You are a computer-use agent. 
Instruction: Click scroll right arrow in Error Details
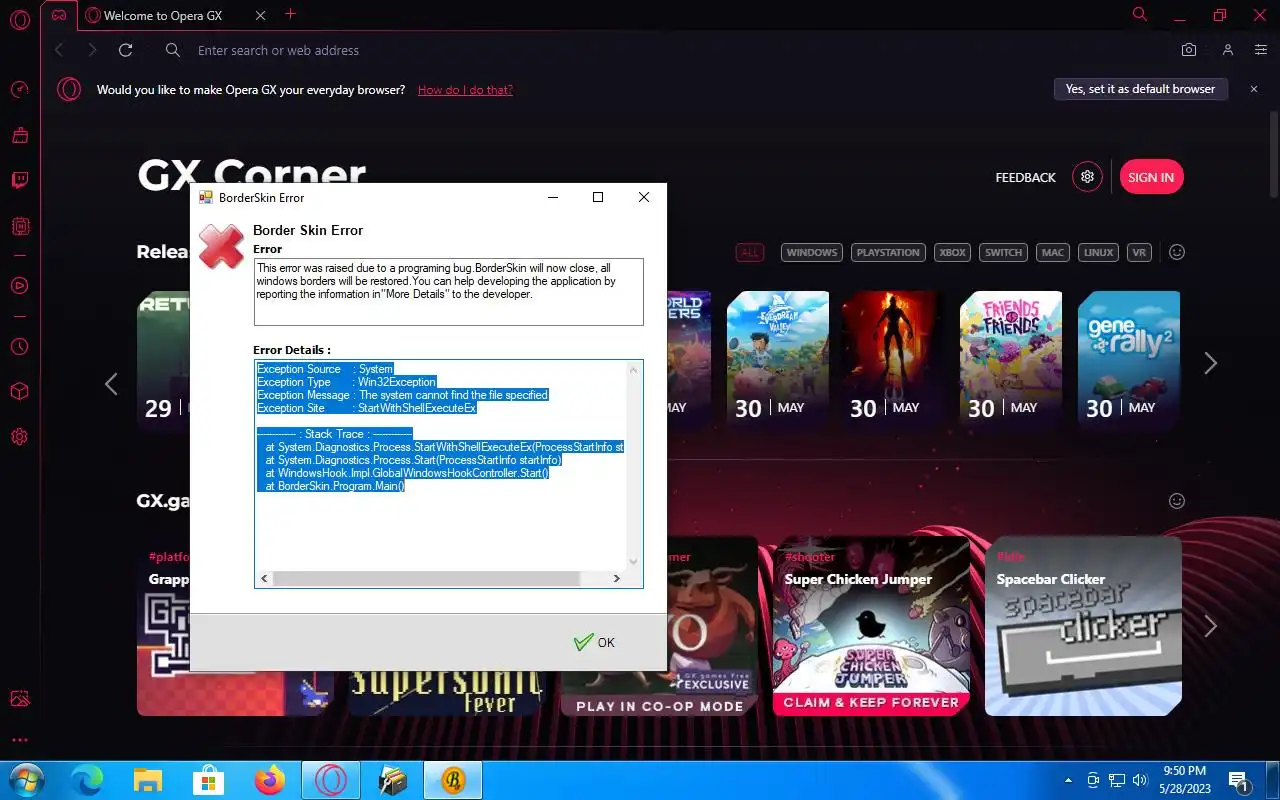coord(617,579)
